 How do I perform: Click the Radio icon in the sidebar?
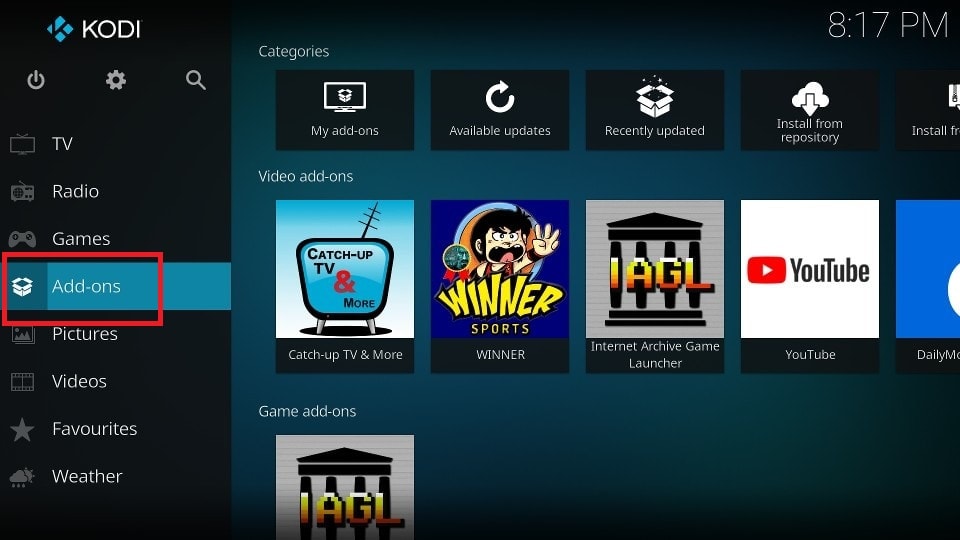tap(23, 191)
